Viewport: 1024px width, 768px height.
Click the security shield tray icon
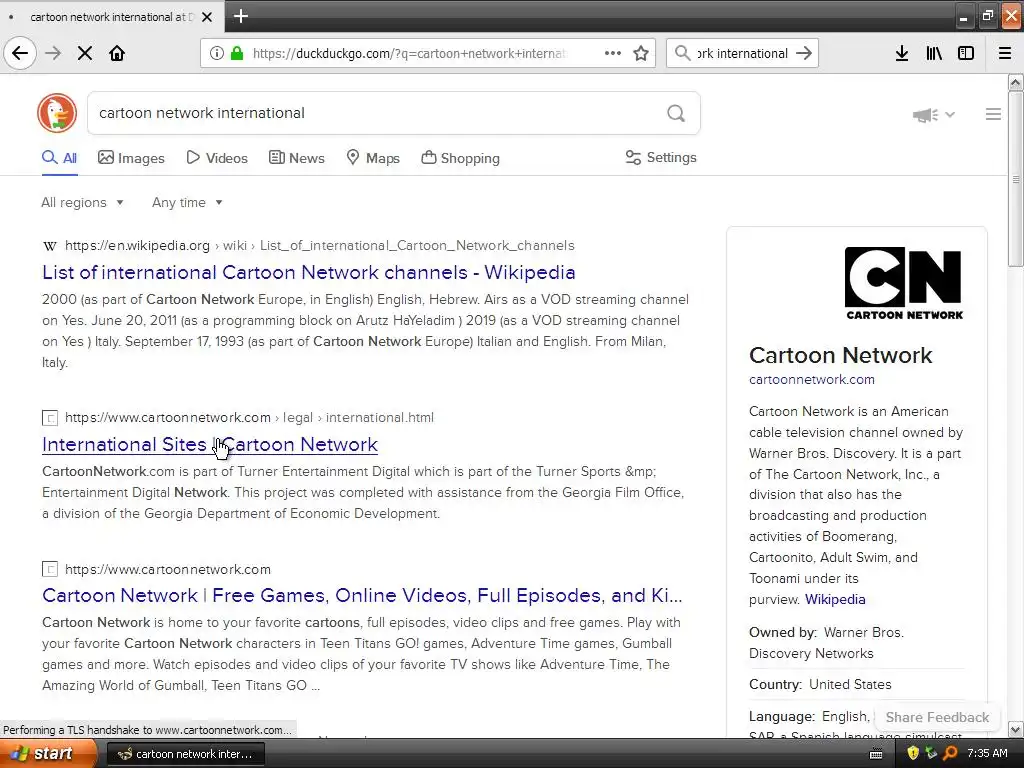pyautogui.click(x=913, y=754)
